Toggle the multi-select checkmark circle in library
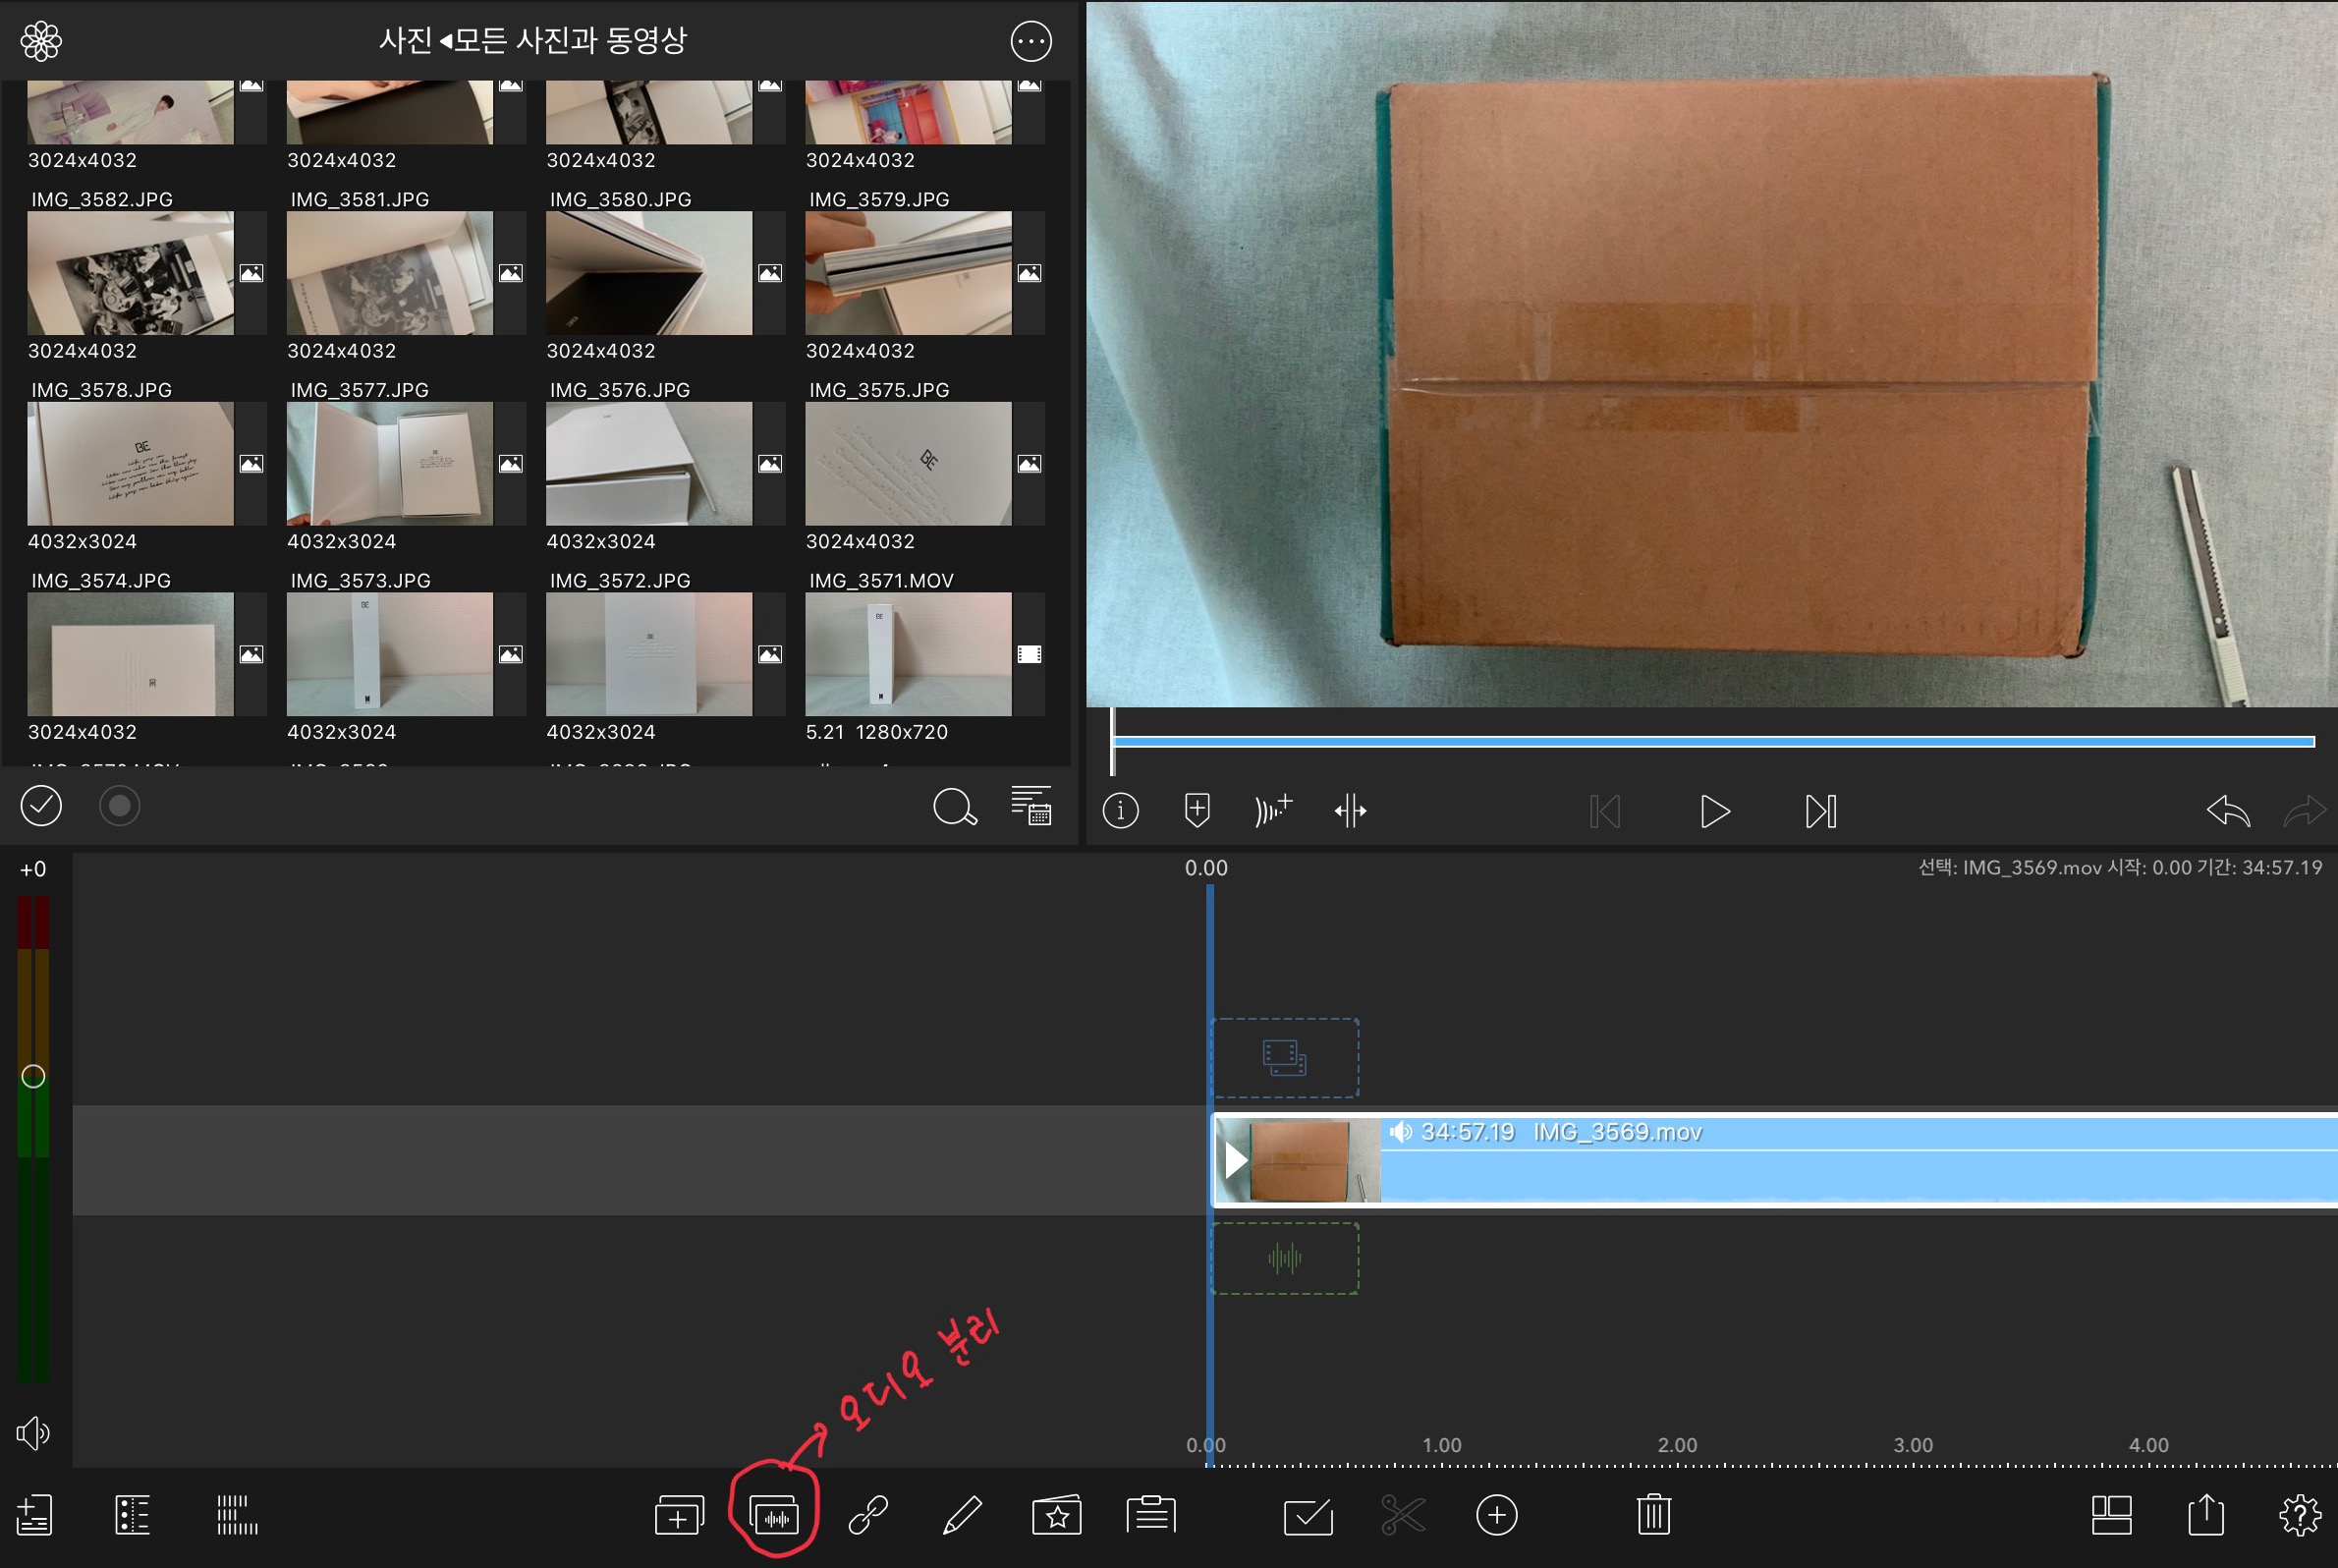The image size is (2338, 1568). pyautogui.click(x=41, y=806)
